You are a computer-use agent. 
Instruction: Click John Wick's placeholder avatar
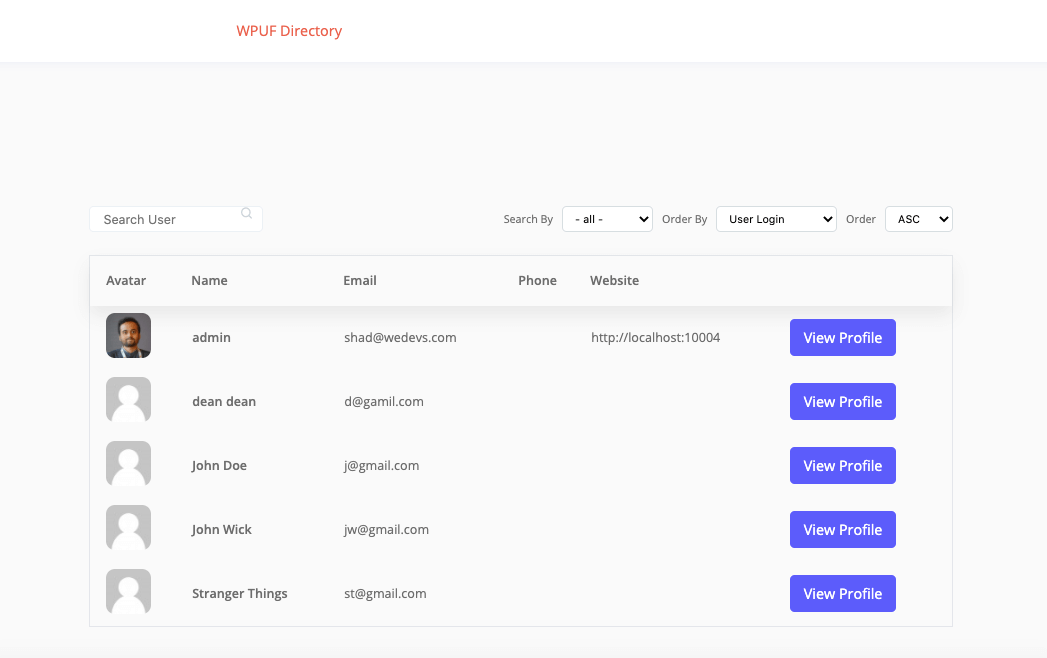click(128, 528)
